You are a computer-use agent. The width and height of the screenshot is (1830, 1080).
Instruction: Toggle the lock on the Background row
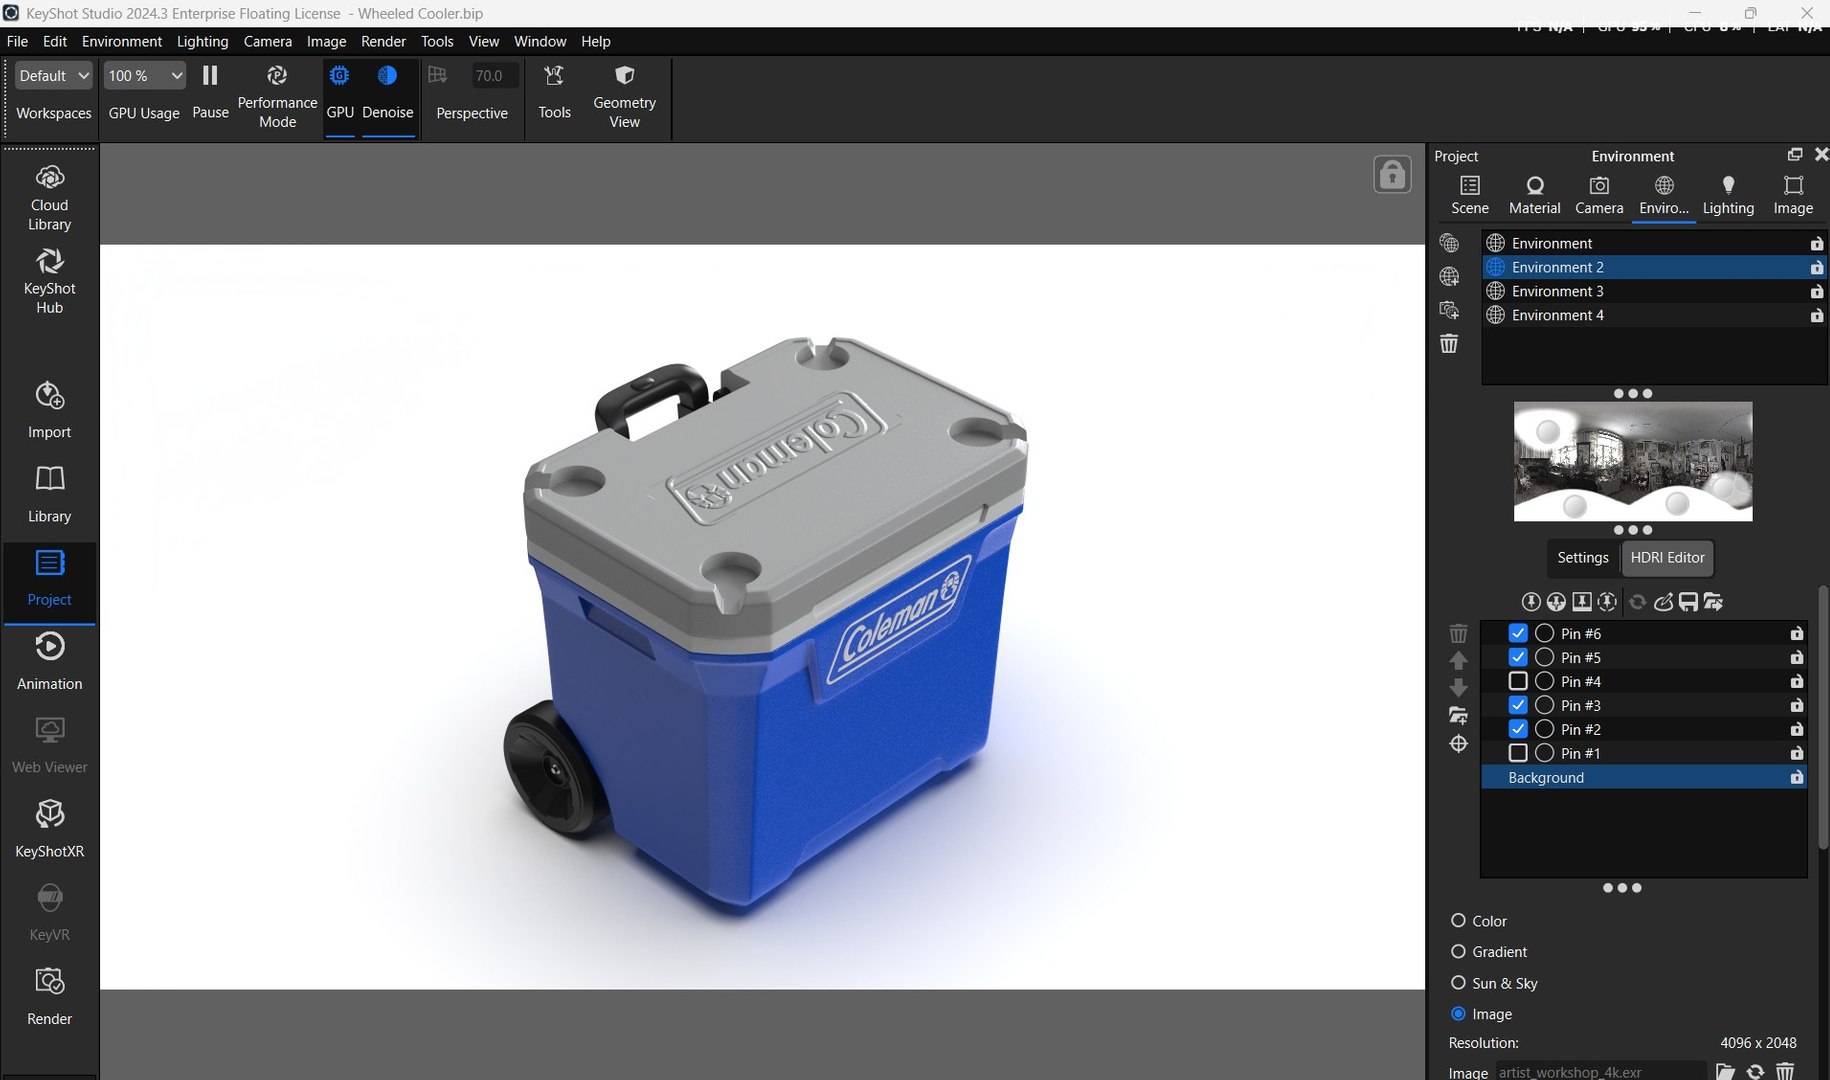click(x=1797, y=777)
